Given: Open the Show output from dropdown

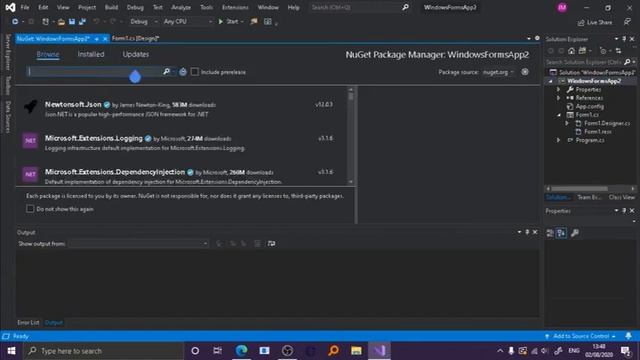Looking at the screenshot, I should (x=138, y=244).
